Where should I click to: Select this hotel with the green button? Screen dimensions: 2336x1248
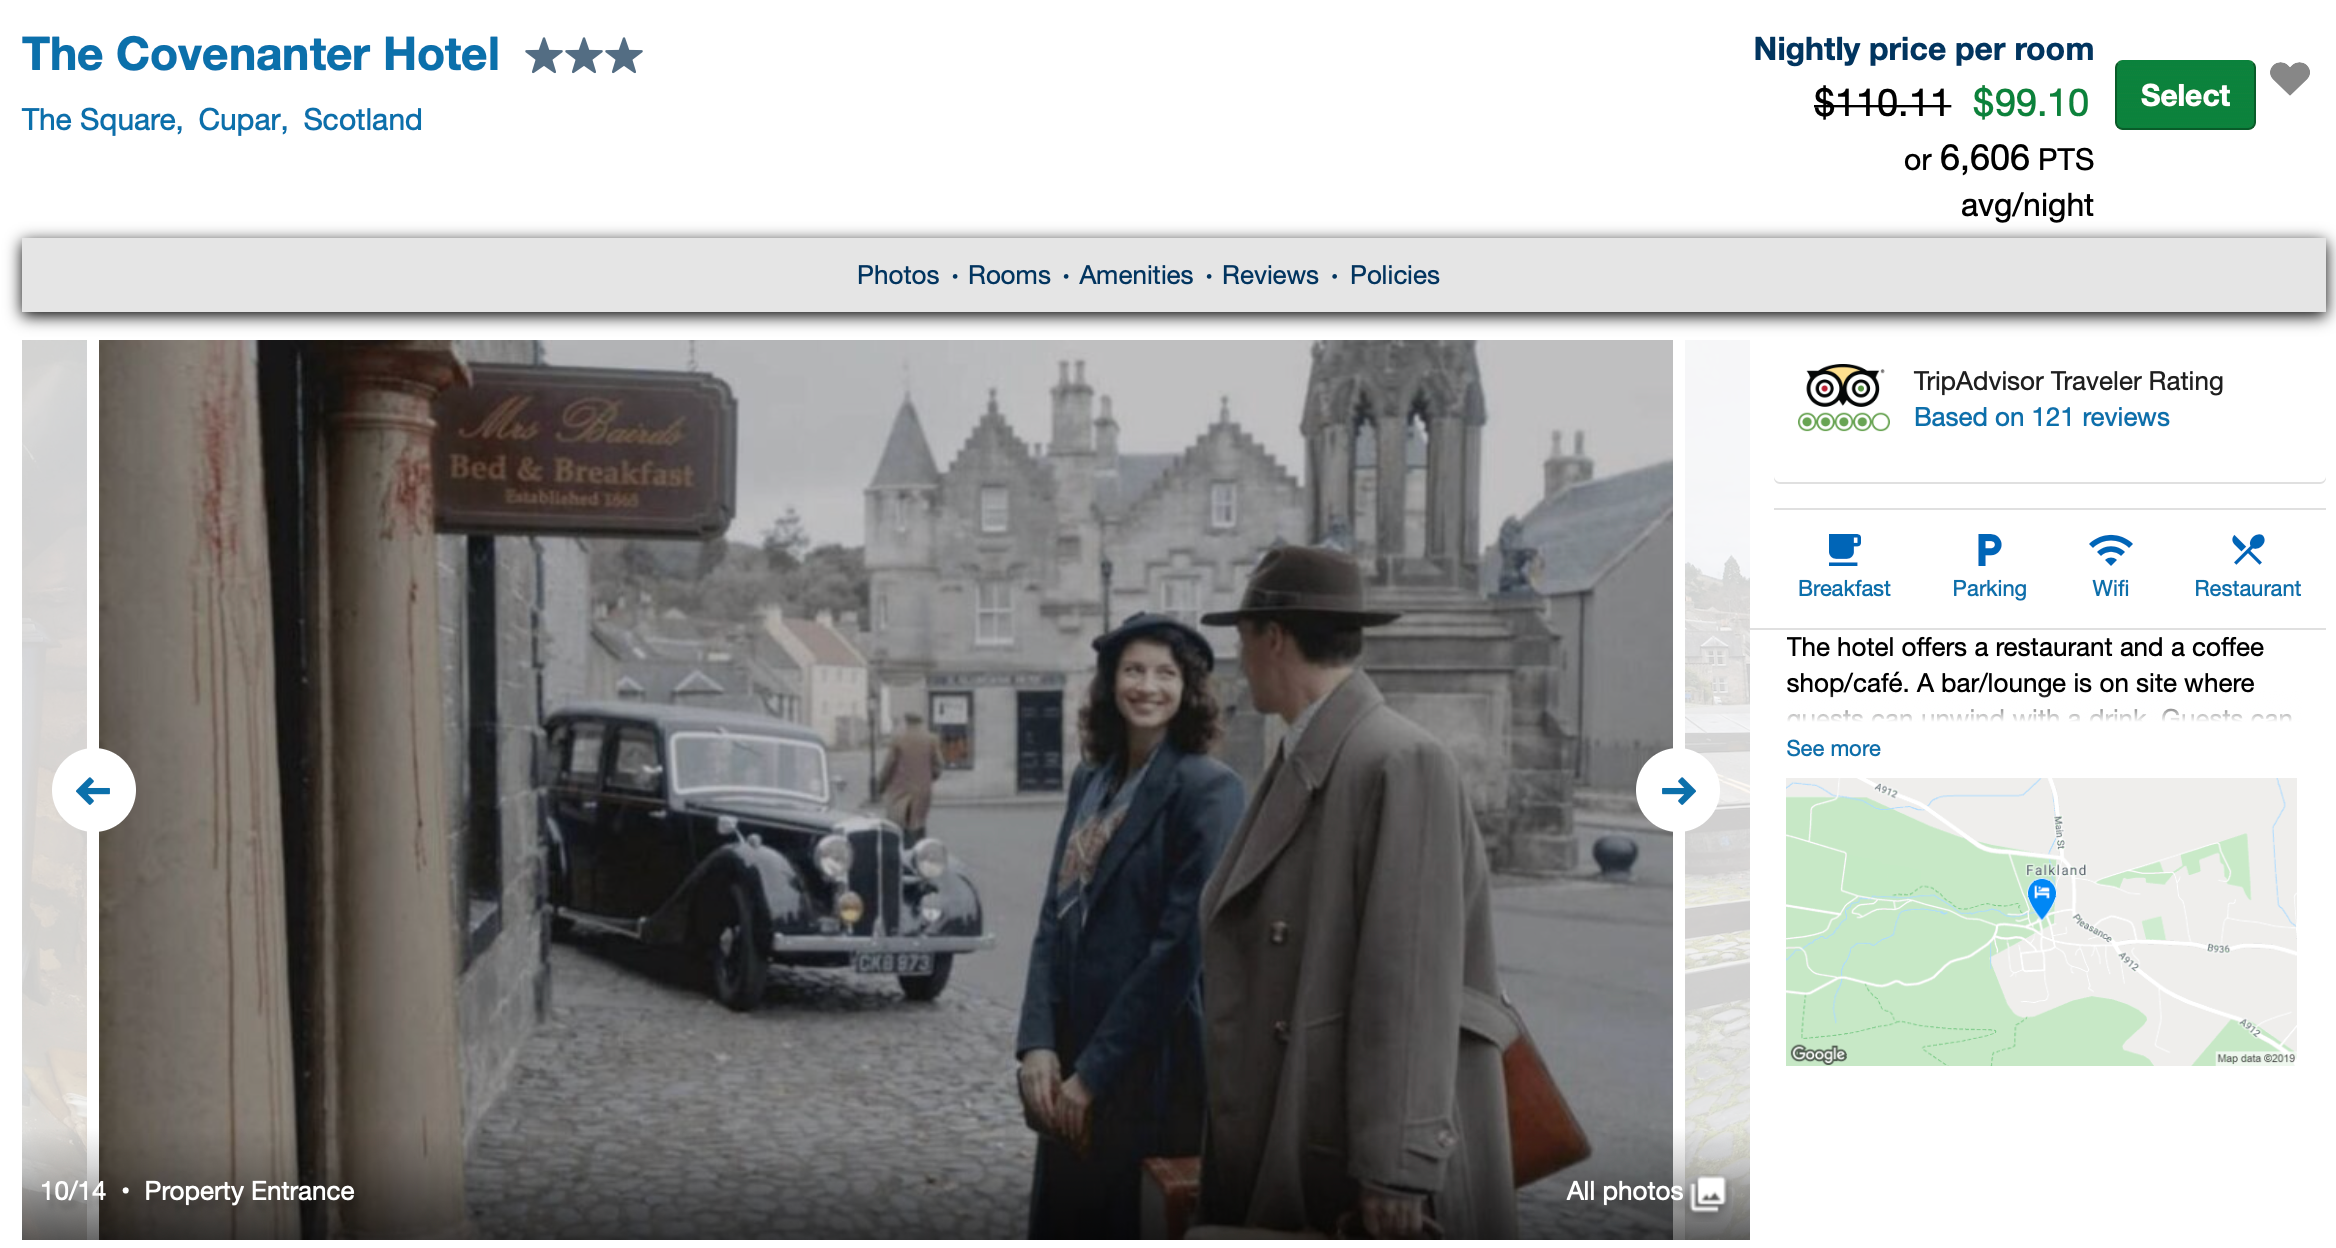pyautogui.click(x=2185, y=95)
